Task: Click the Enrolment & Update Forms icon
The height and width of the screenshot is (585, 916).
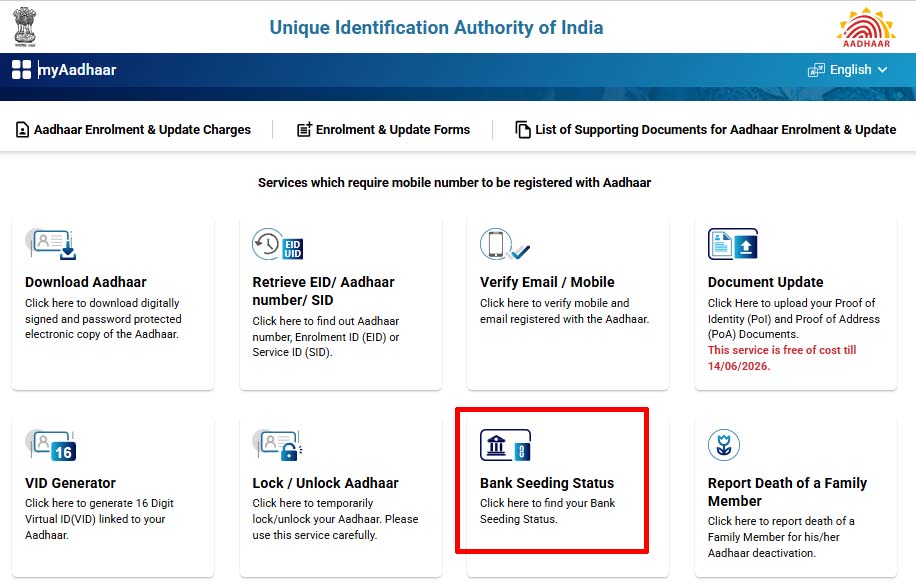Action: tap(304, 130)
